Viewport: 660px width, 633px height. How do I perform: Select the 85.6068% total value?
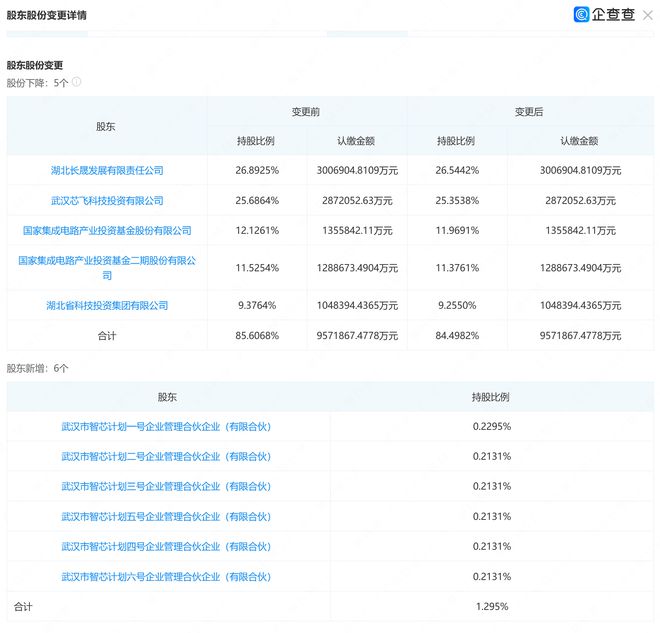click(x=257, y=336)
